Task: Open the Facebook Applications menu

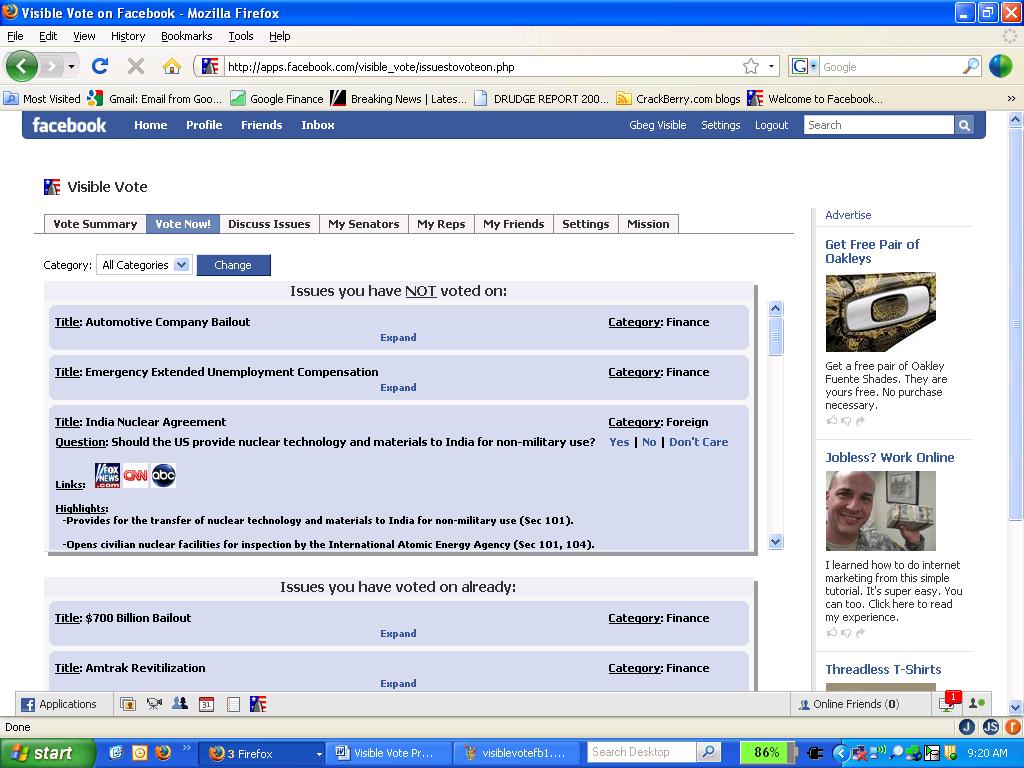Action: 59,704
